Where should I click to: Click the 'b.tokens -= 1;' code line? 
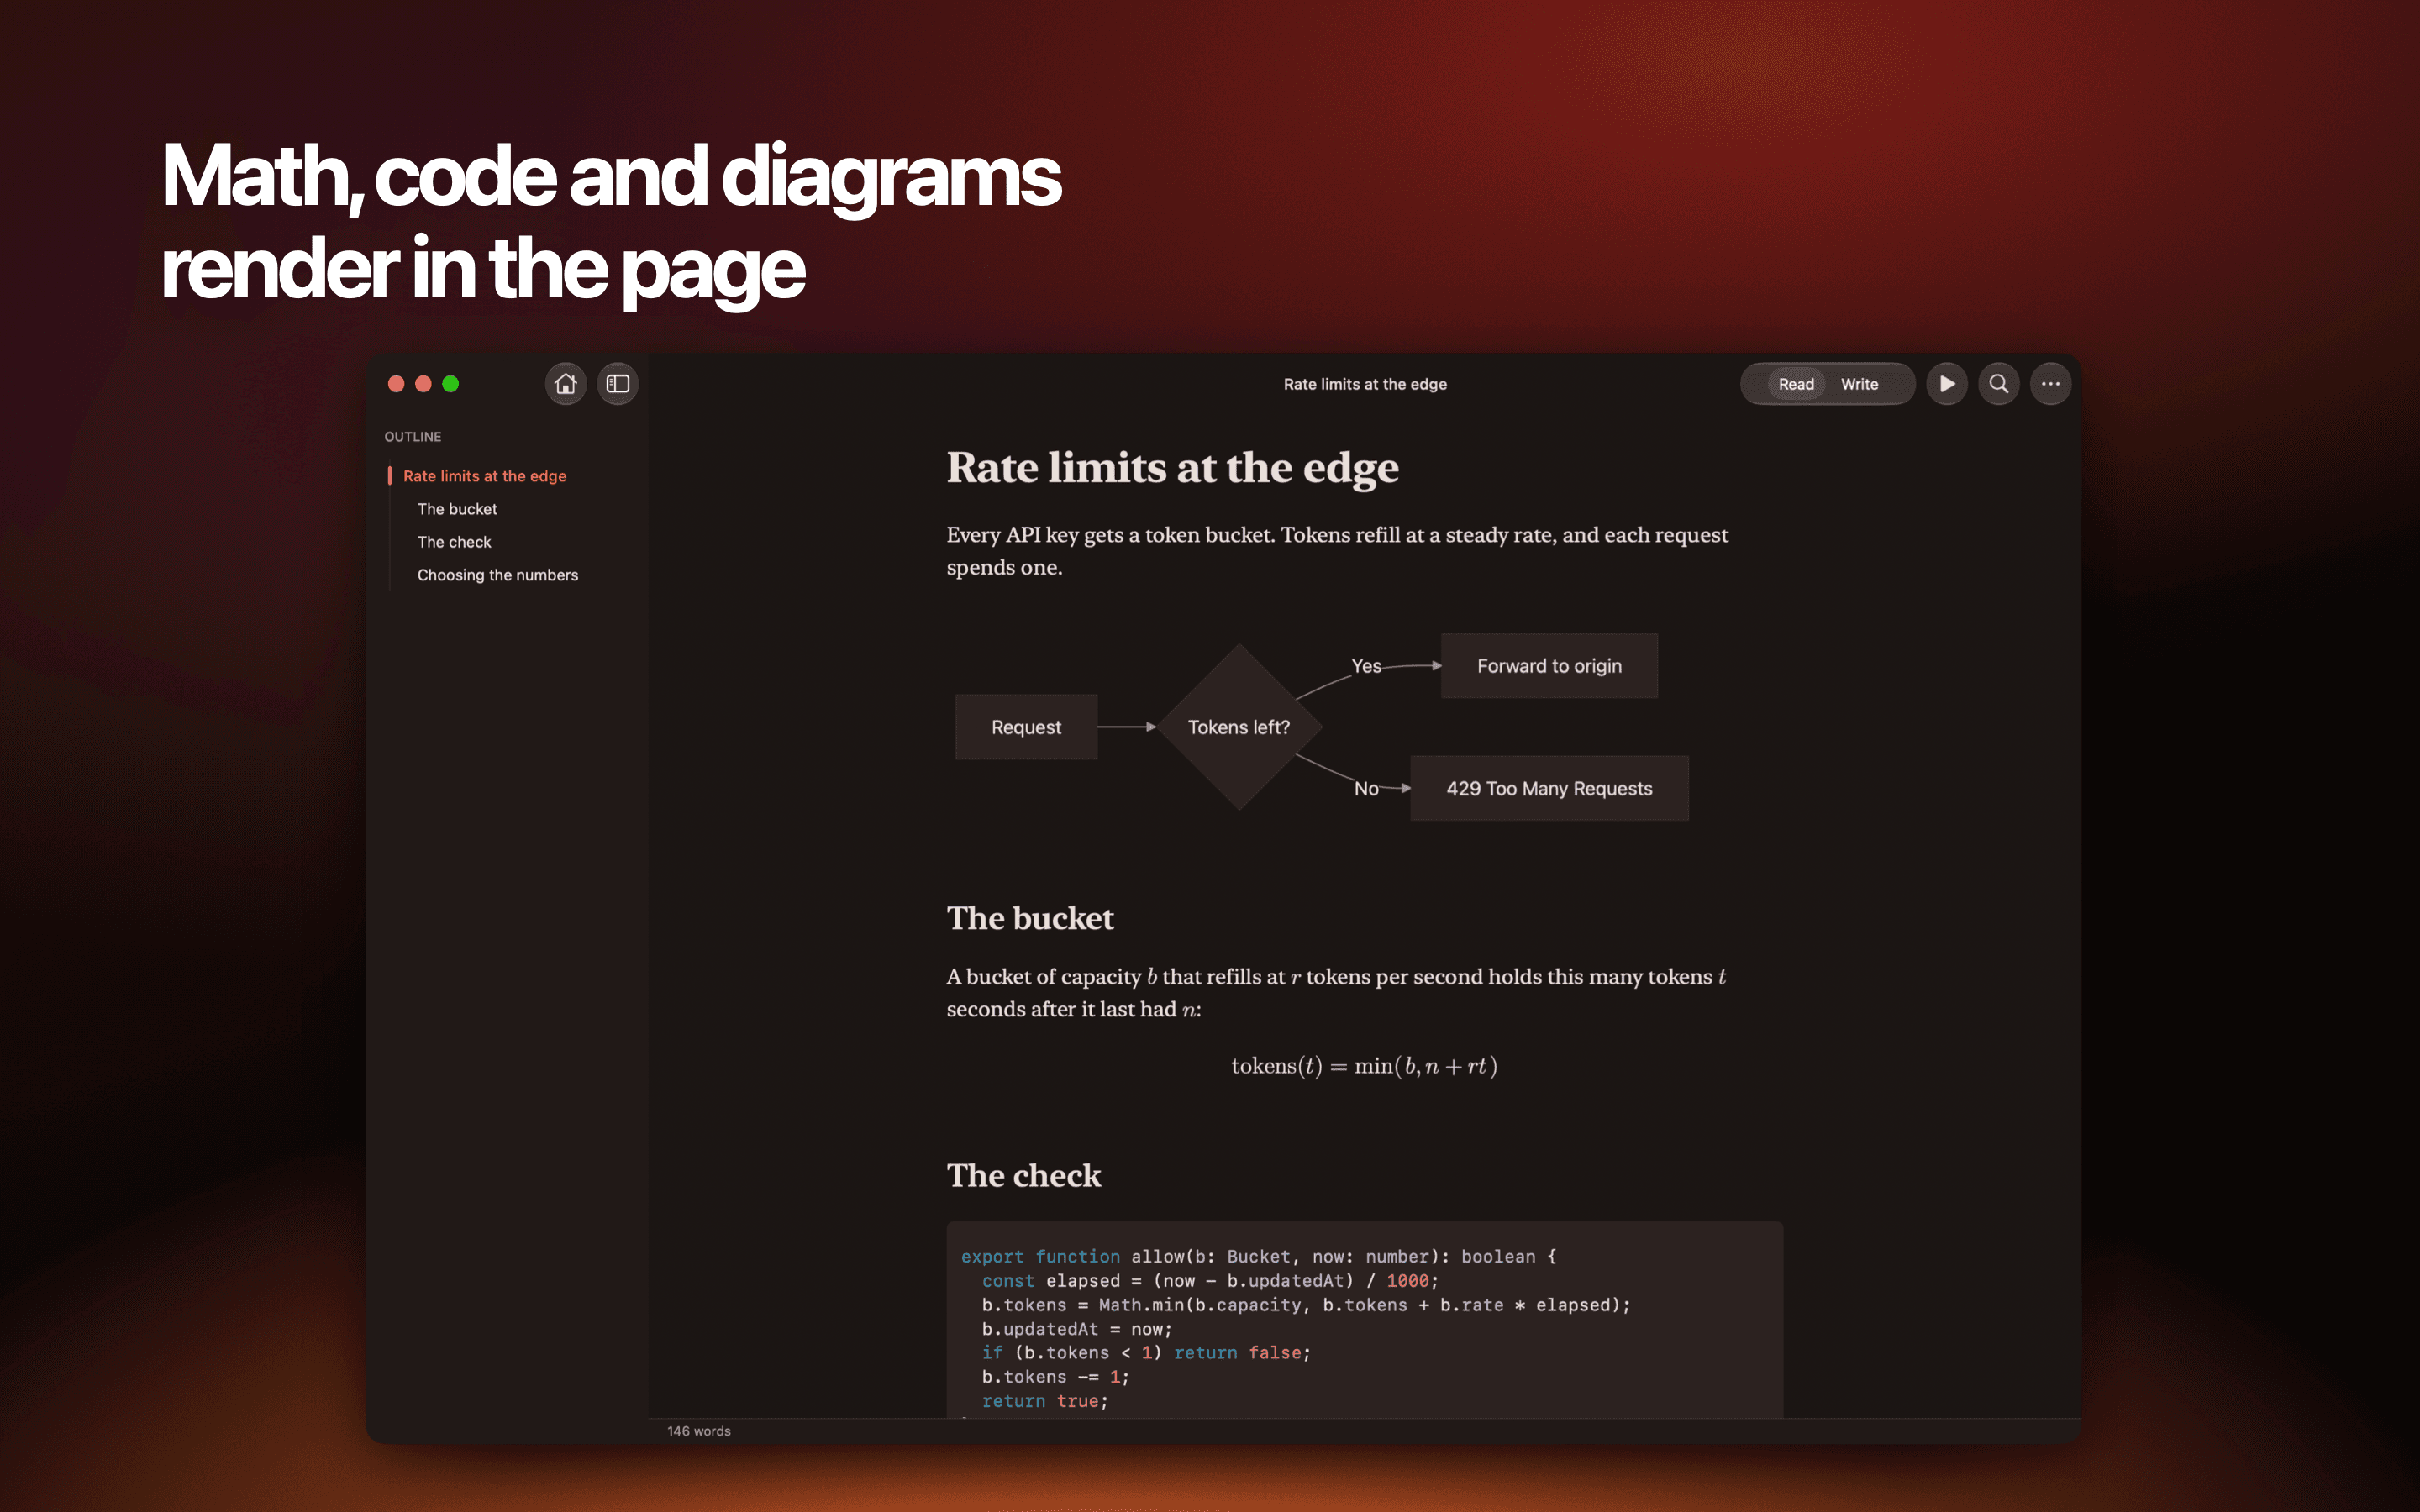tap(1055, 1377)
